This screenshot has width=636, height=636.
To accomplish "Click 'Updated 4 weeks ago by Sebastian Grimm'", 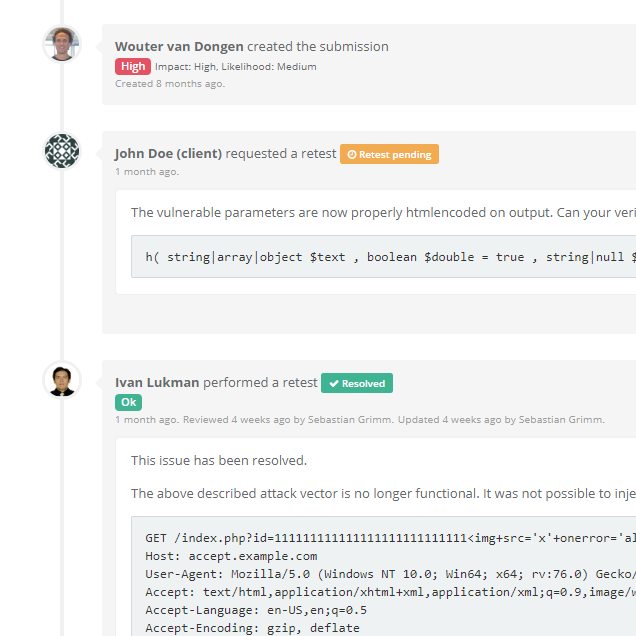I will pos(501,419).
